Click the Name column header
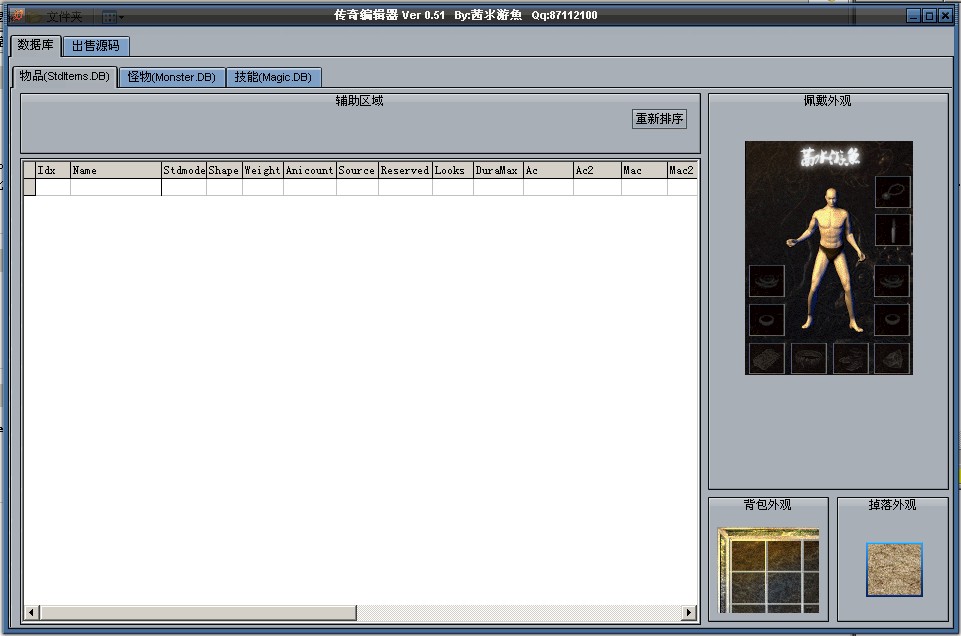The height and width of the screenshot is (636, 961). 115,170
